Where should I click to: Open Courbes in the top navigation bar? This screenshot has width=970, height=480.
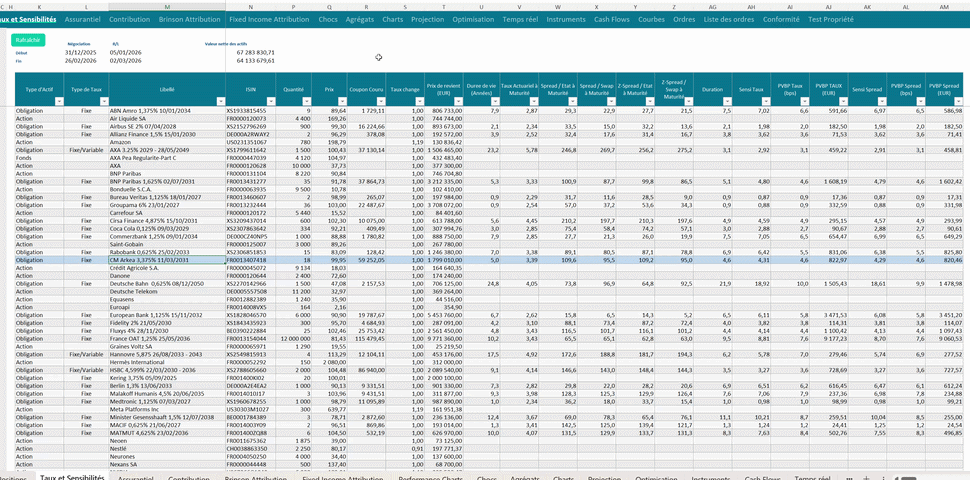(x=651, y=19)
